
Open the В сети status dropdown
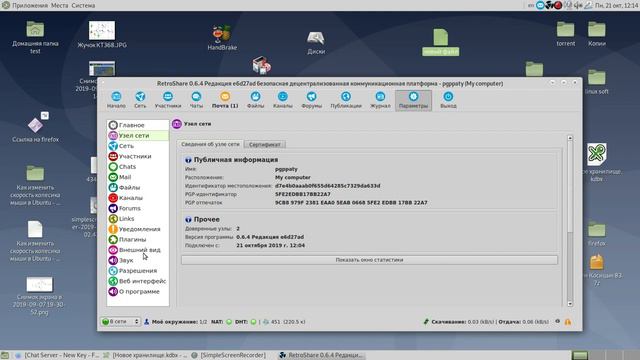(120, 322)
